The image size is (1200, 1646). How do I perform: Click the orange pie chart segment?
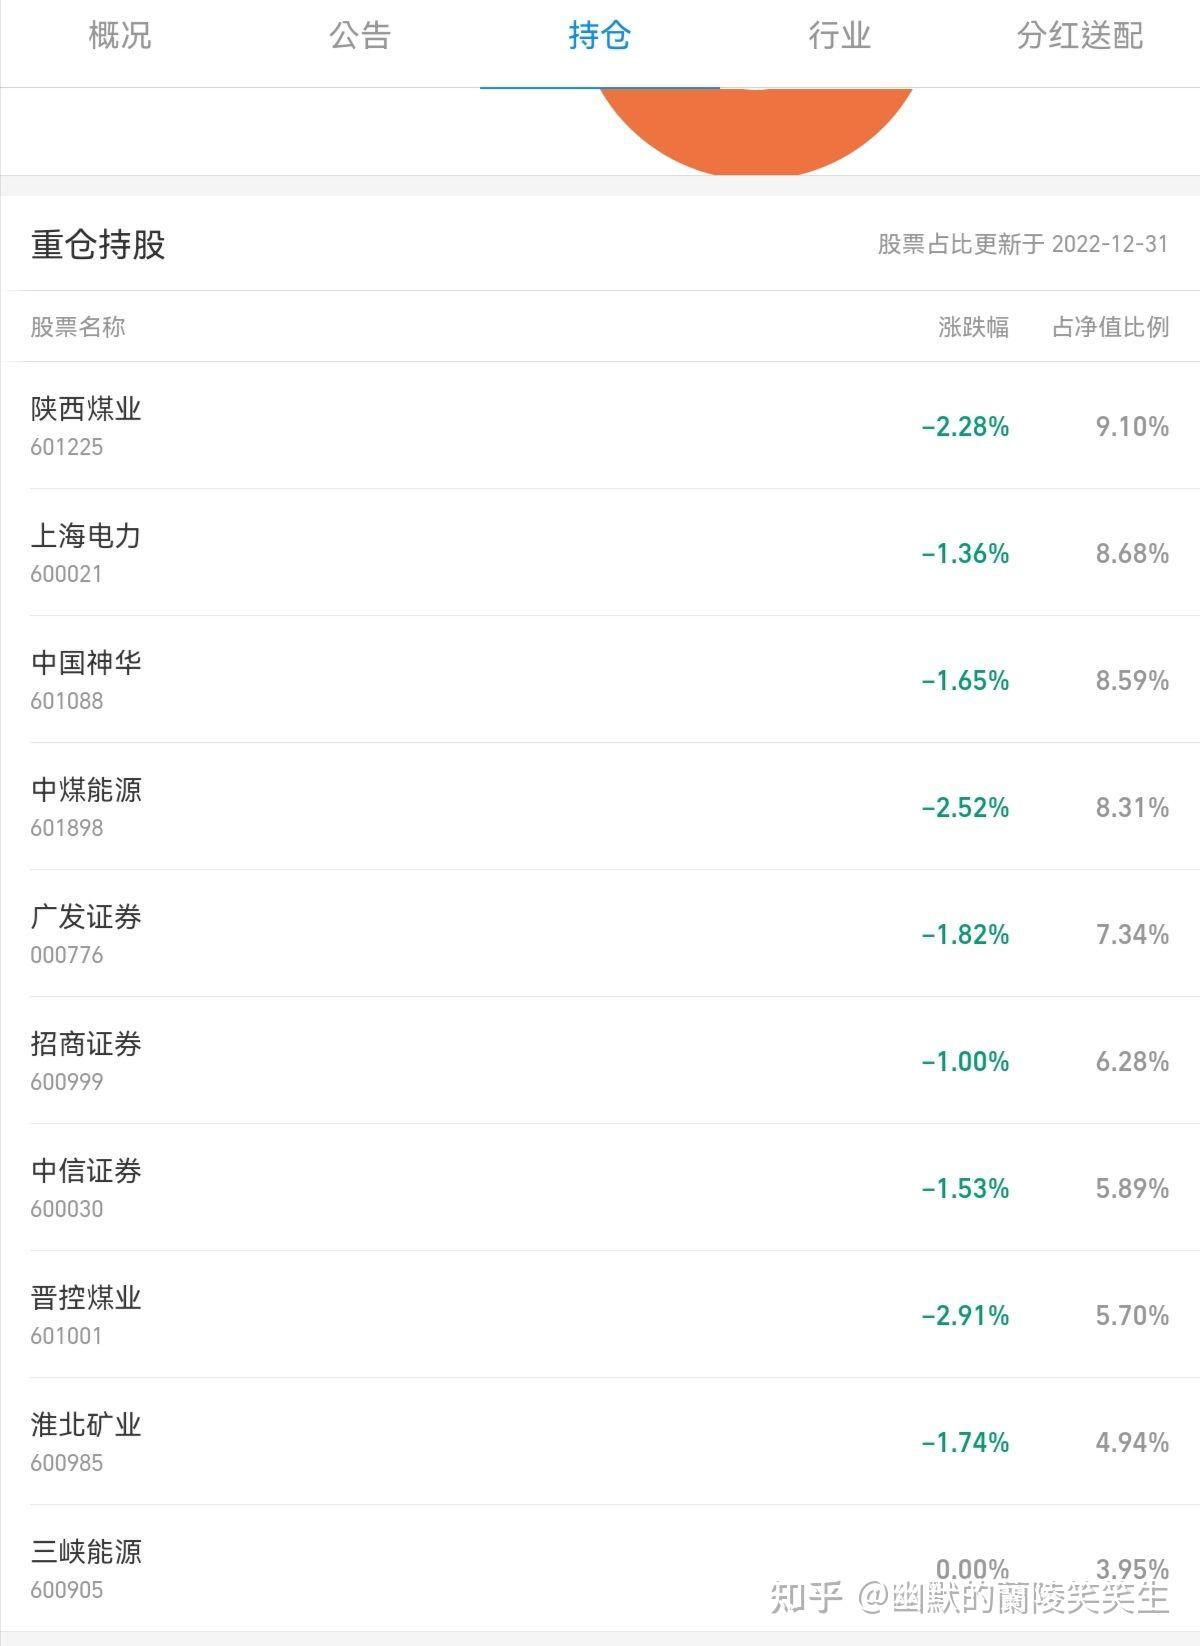tap(756, 130)
